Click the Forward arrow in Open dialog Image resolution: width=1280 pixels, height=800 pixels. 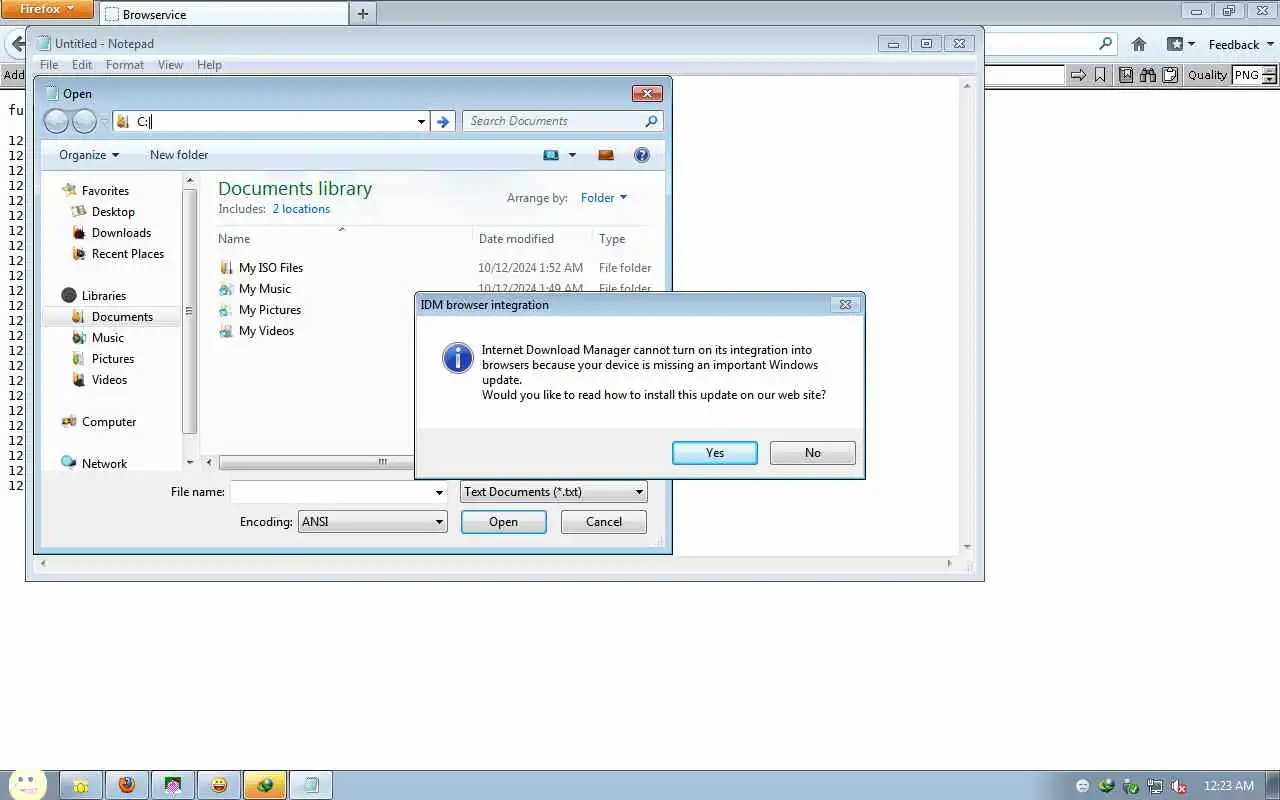(85, 121)
